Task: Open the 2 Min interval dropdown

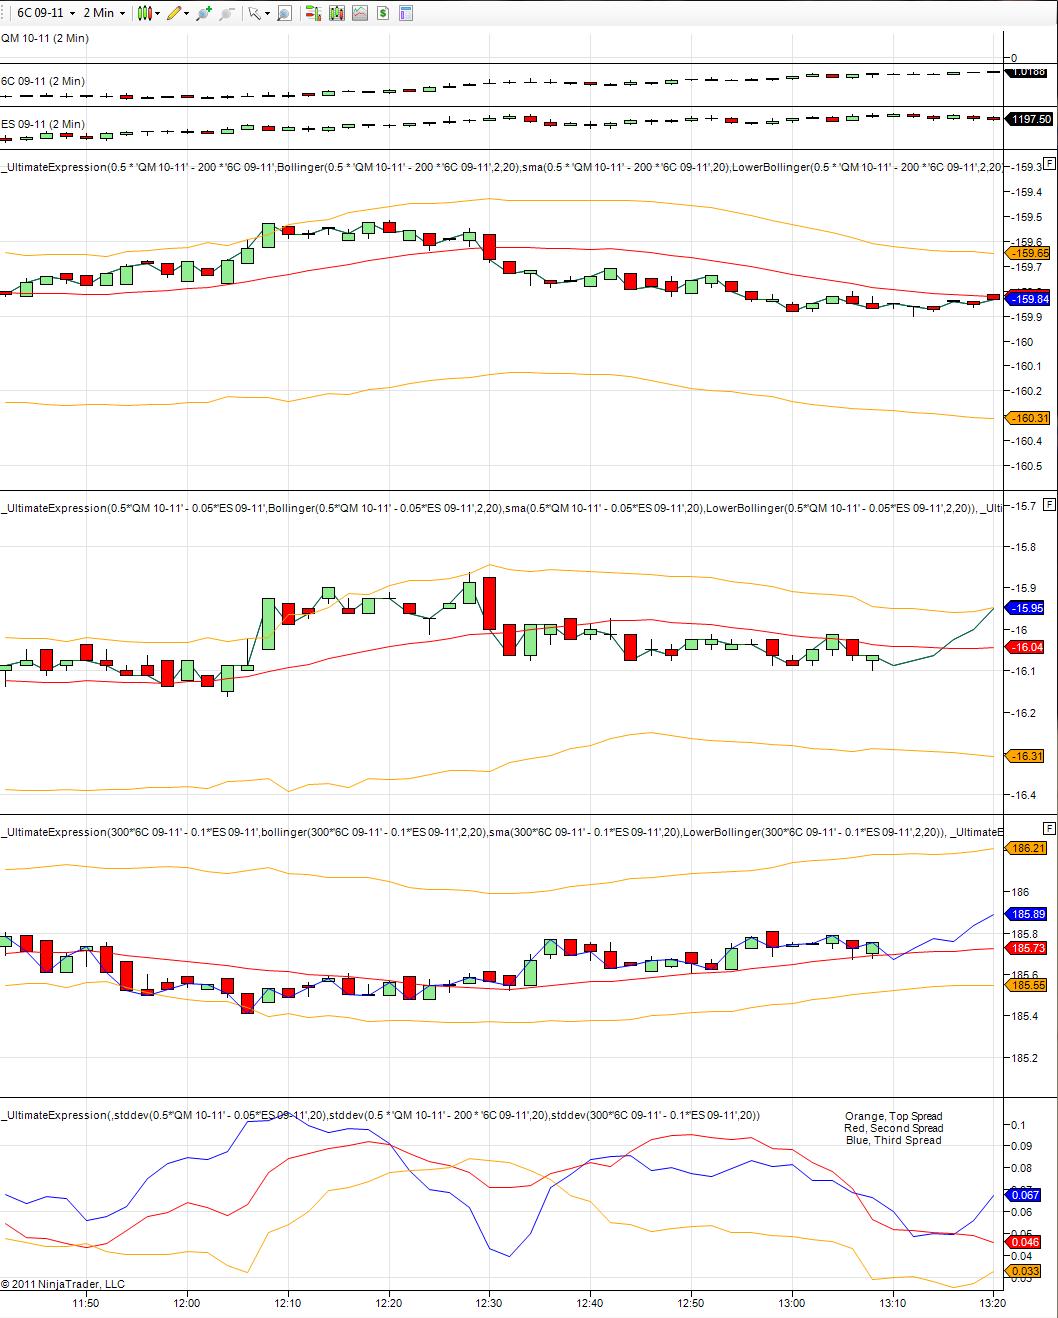Action: tap(104, 13)
